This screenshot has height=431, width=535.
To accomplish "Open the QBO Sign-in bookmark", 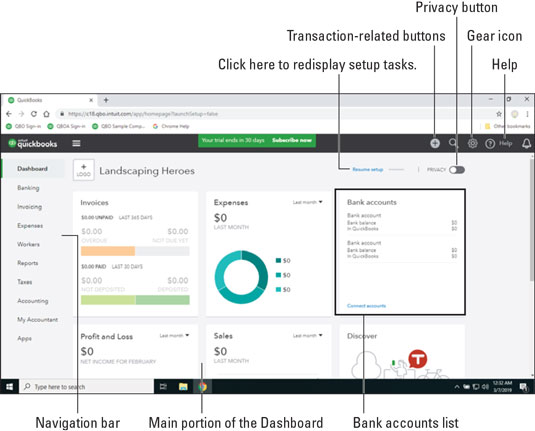I will point(24,126).
